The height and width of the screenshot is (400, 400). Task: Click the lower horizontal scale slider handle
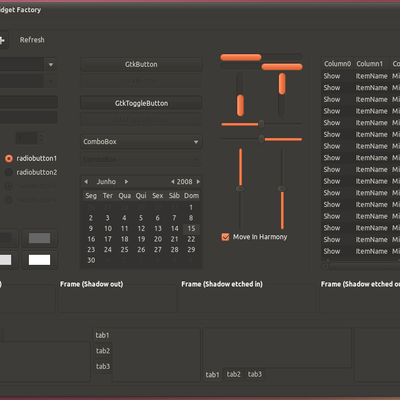tap(262, 139)
